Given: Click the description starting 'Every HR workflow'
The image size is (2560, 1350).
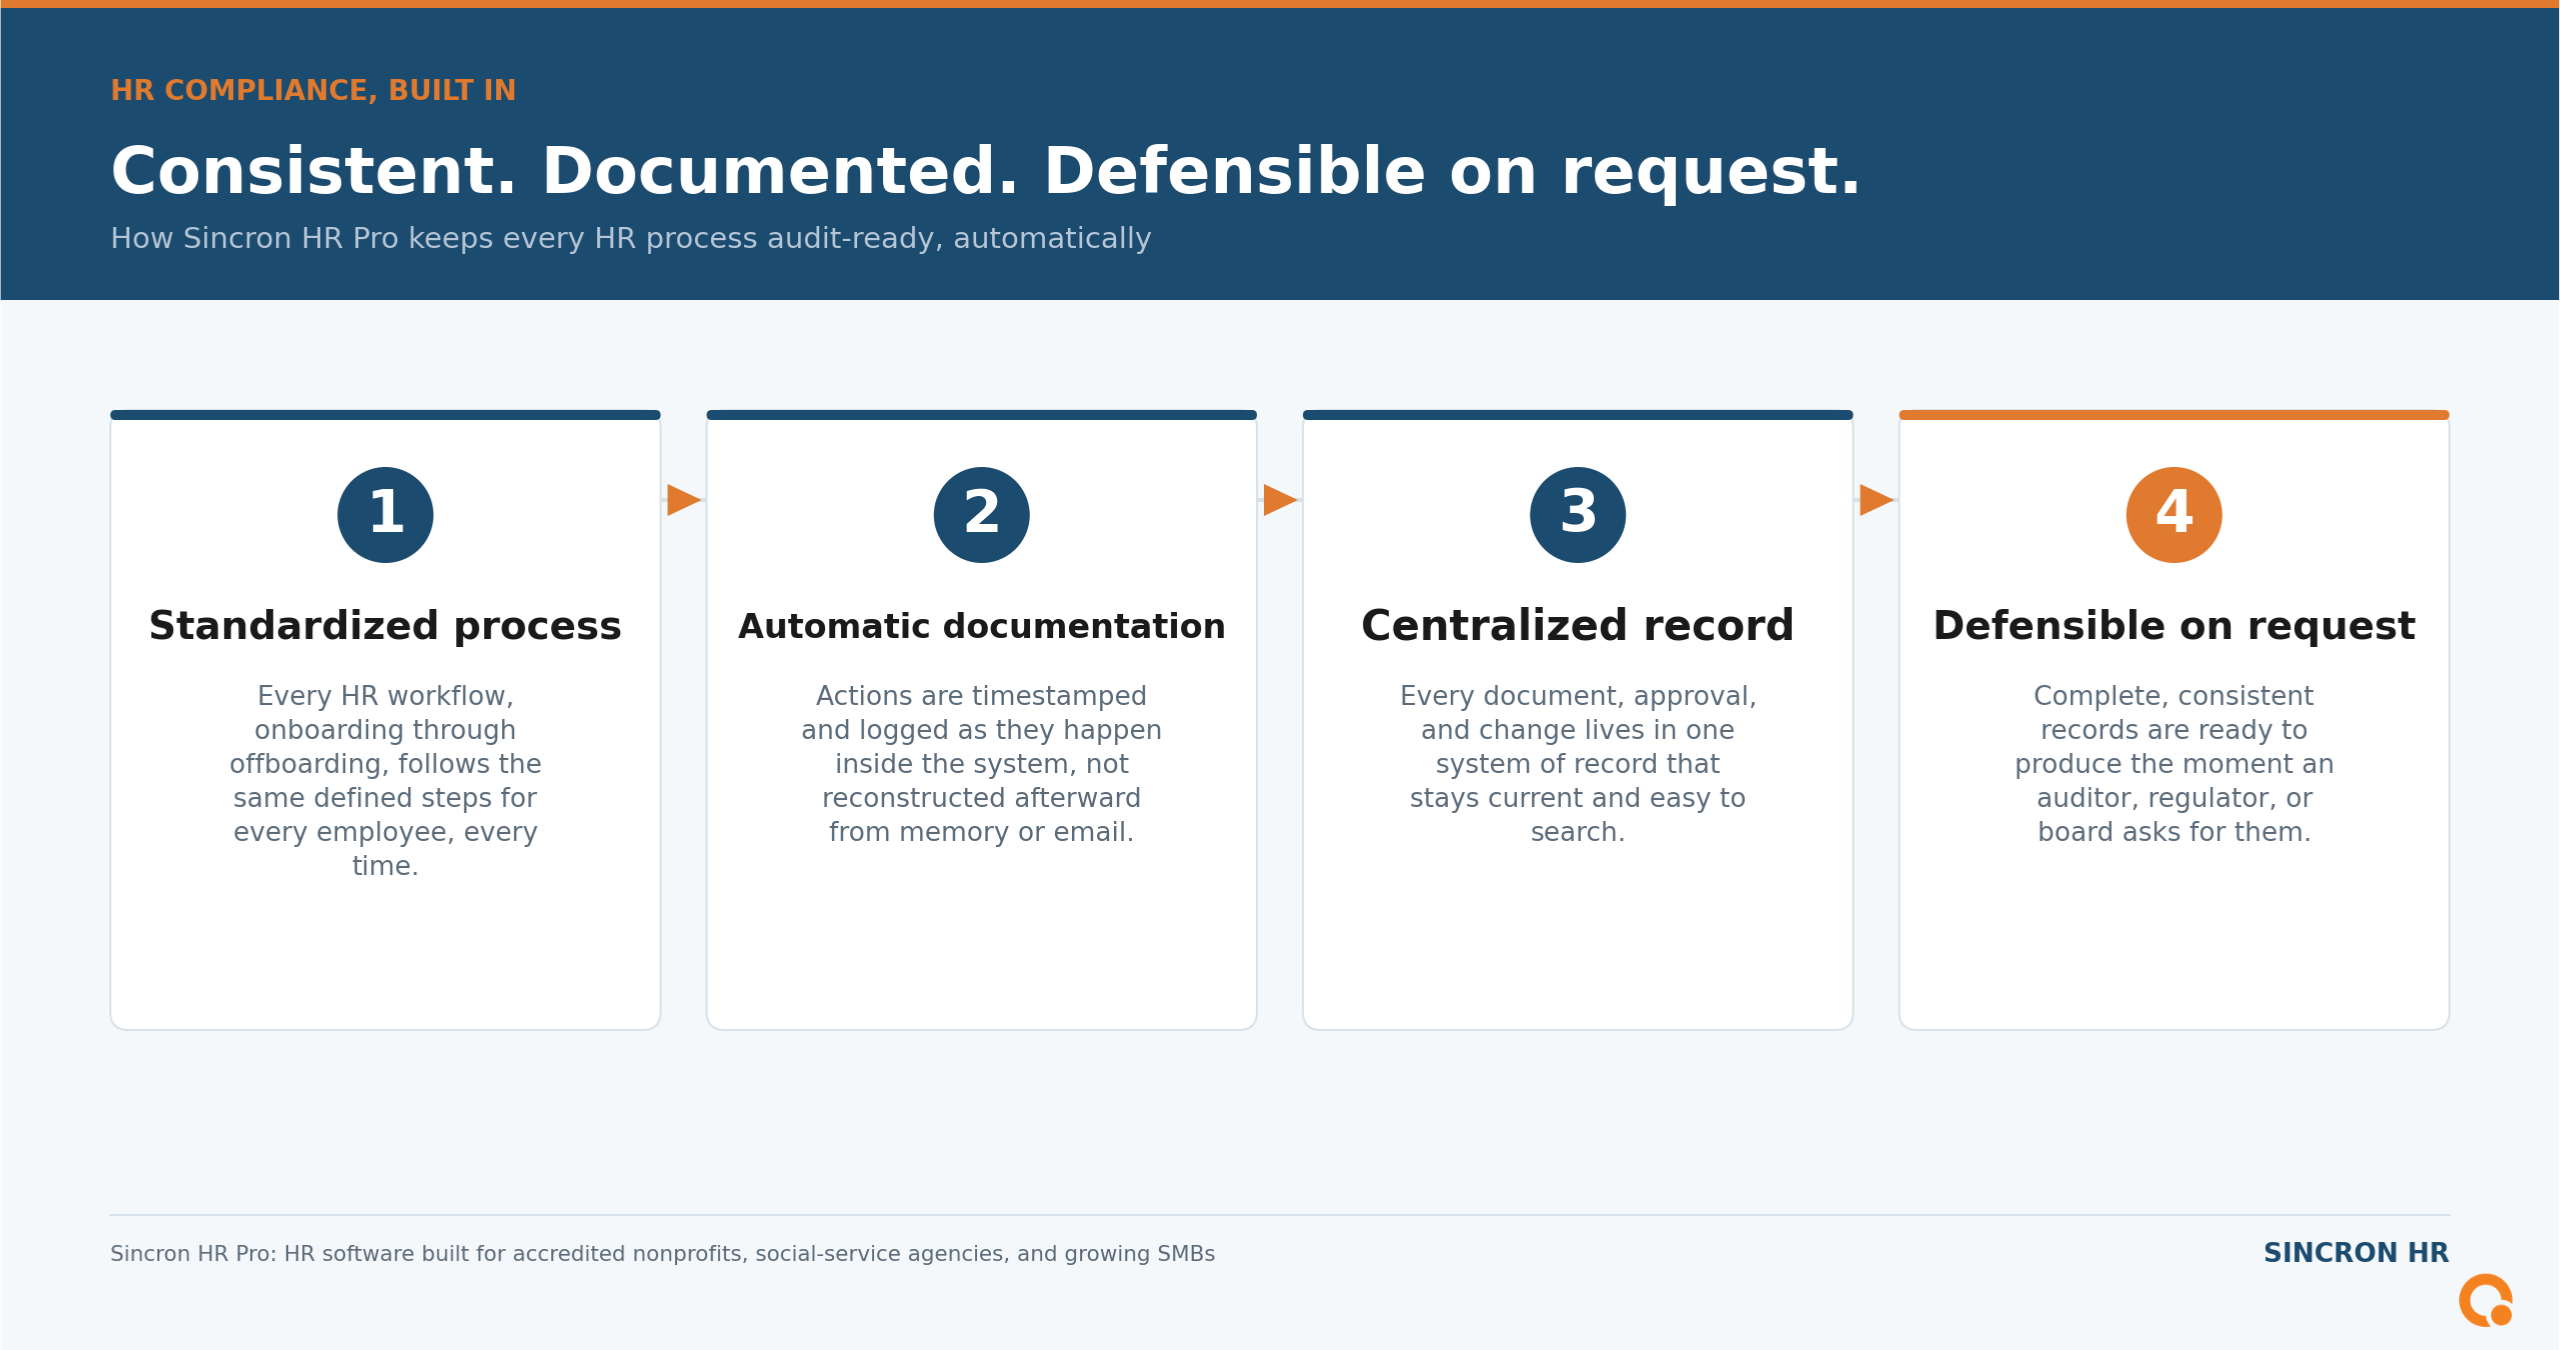Looking at the screenshot, I should click(385, 780).
